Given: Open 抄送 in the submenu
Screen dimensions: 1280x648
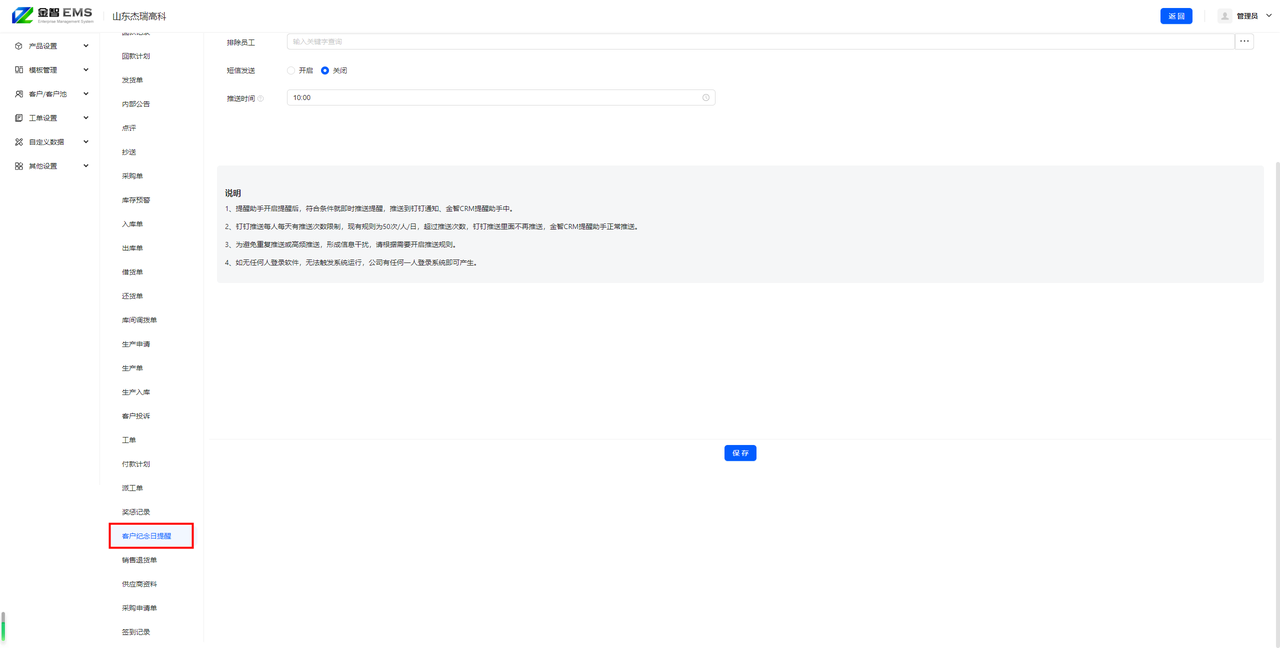Looking at the screenshot, I should click(x=129, y=152).
